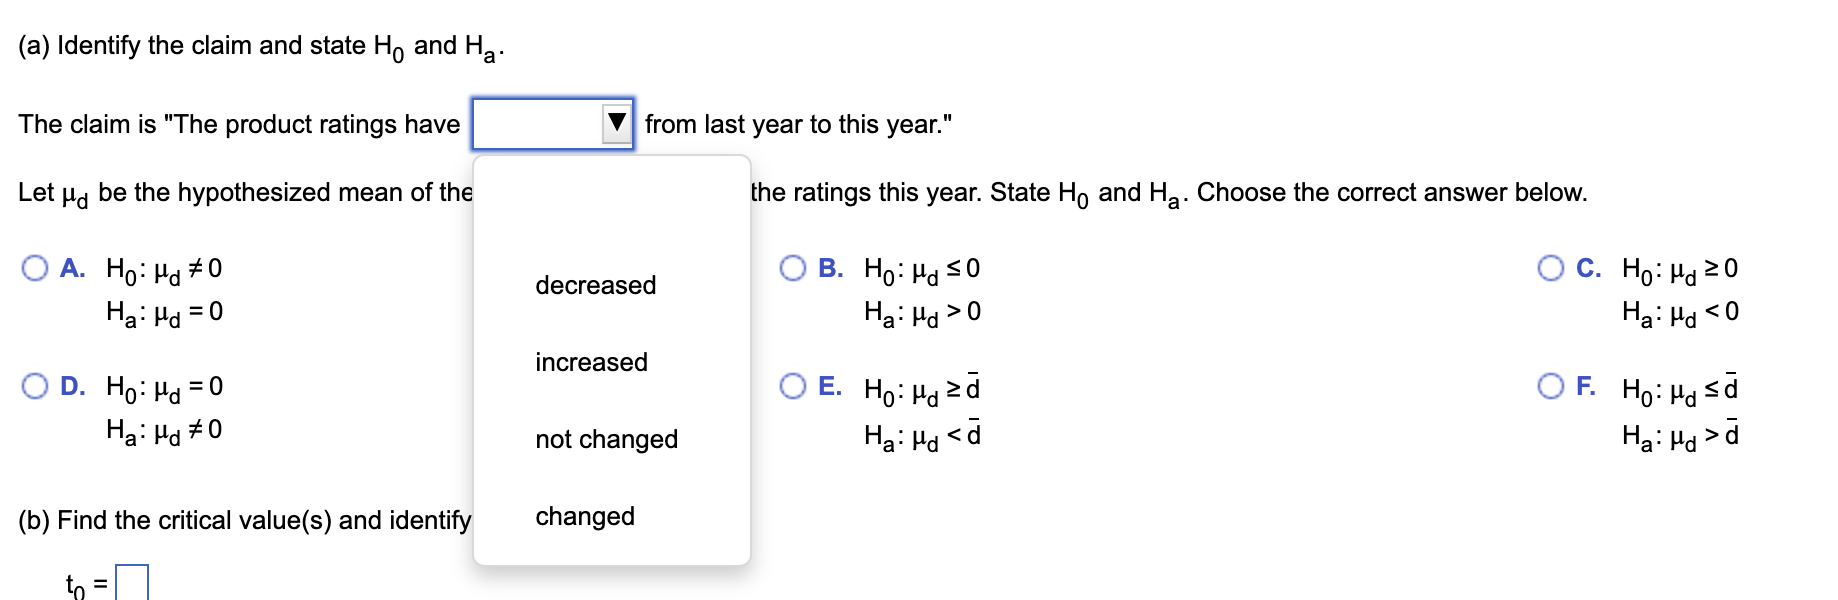Viewport: 1838px width, 600px height.
Task: Choose 'increased' from the open dropdown list
Action: (x=590, y=362)
